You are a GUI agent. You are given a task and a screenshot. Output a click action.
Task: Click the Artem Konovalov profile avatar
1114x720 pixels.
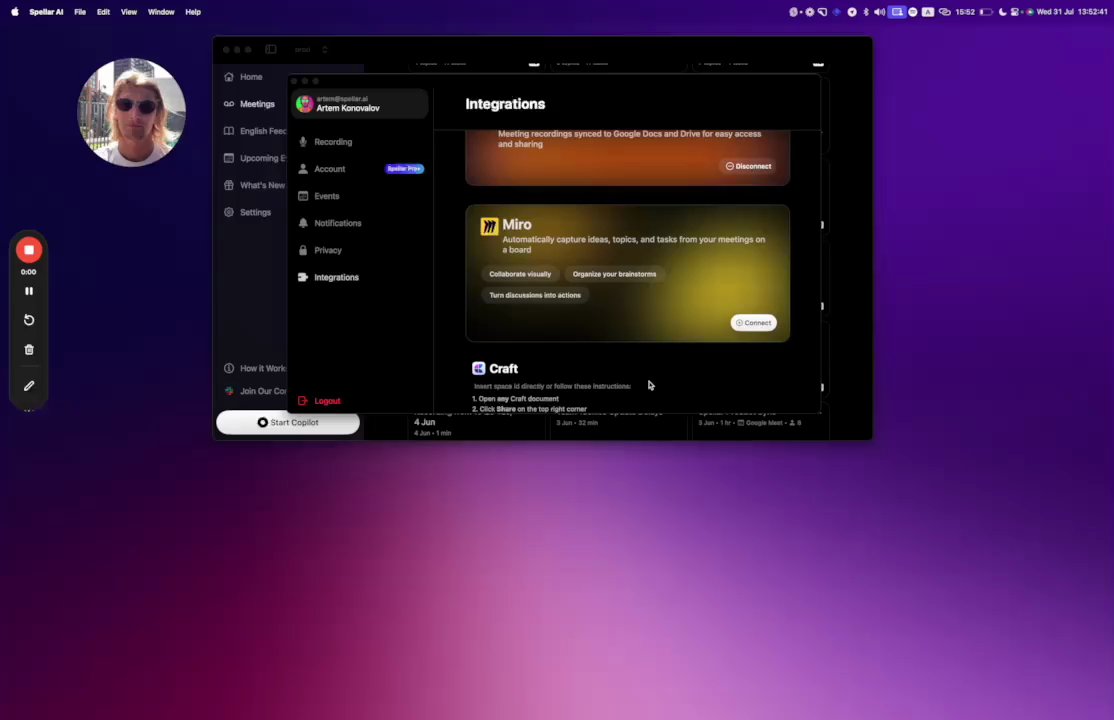pos(305,104)
